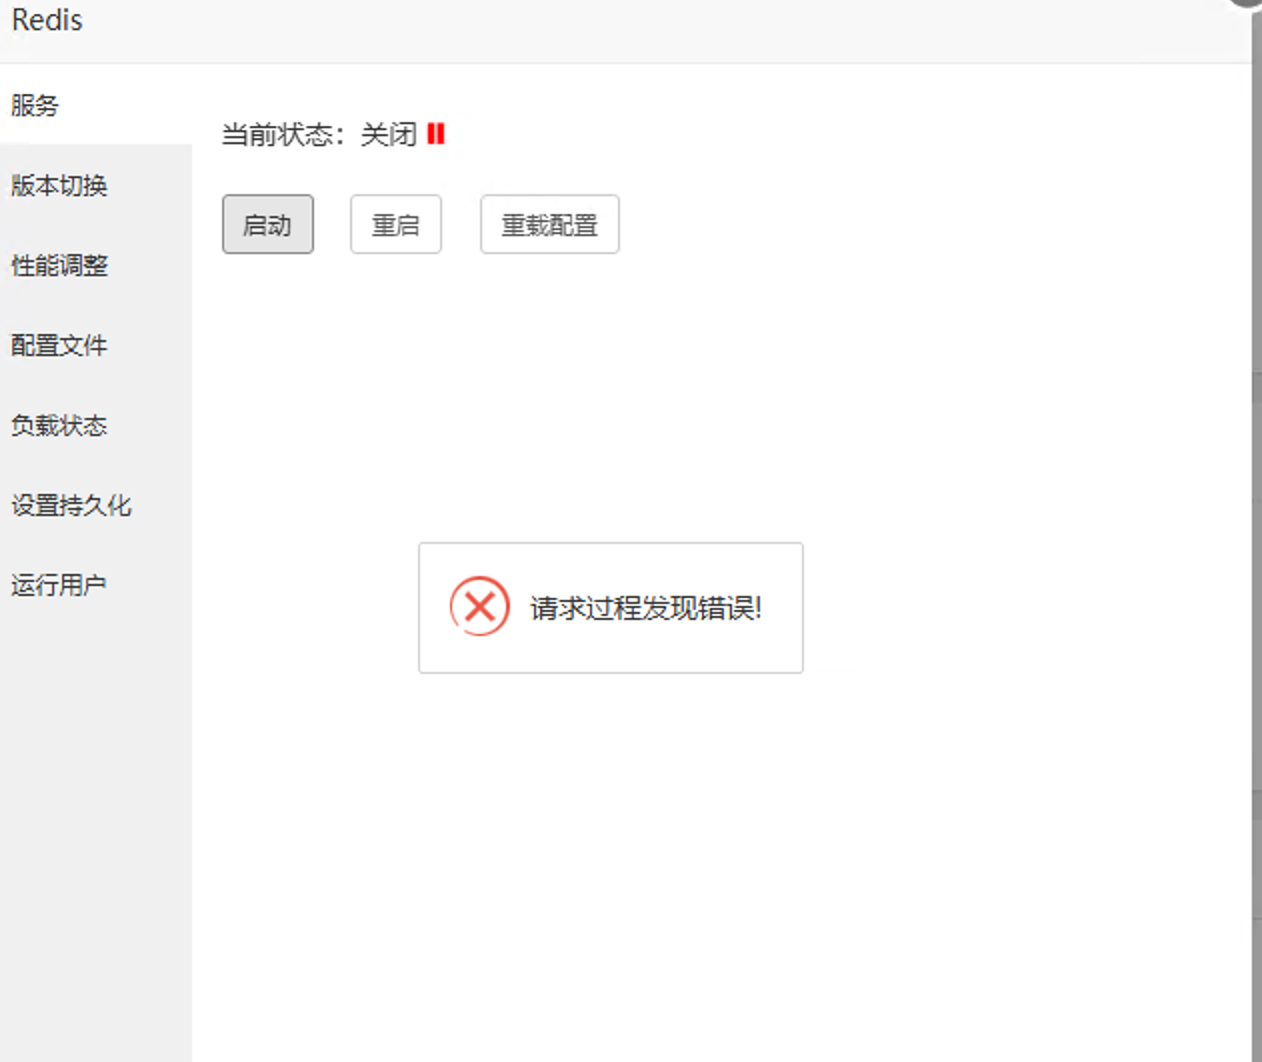The width and height of the screenshot is (1262, 1062).
Task: Open the 配置文件 editor tab
Action: click(x=58, y=345)
